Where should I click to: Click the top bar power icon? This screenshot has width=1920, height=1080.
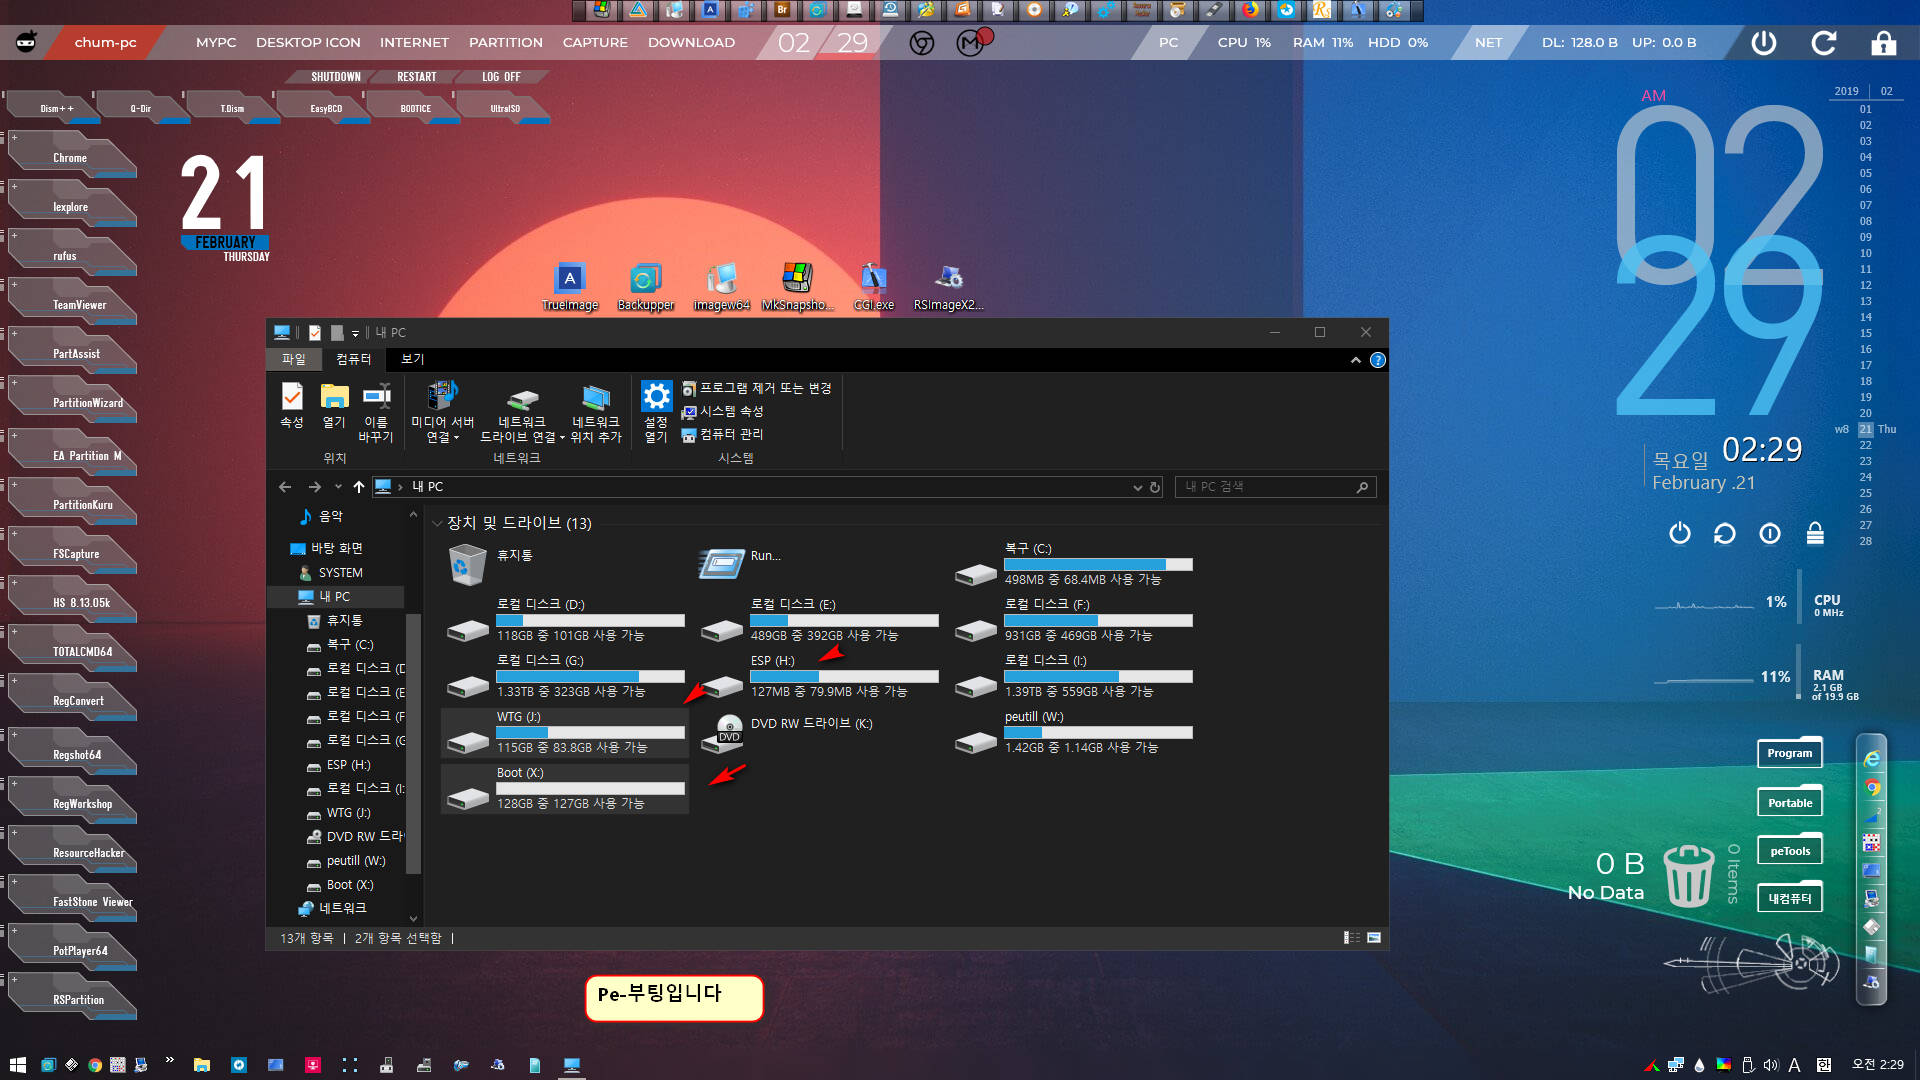[x=1764, y=43]
